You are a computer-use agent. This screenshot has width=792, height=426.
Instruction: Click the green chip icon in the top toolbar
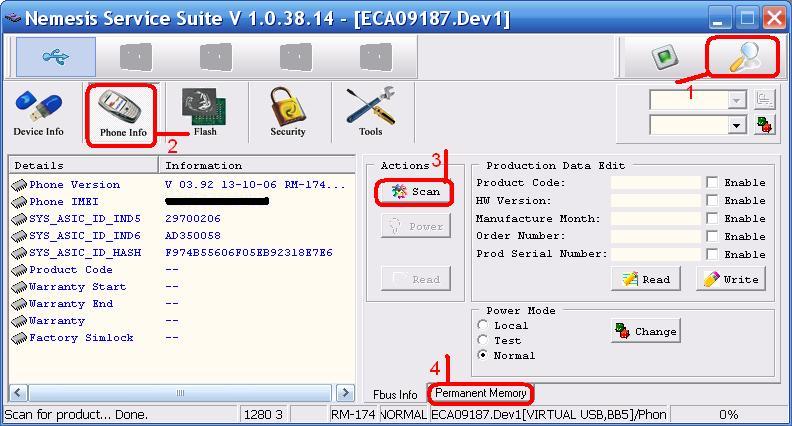point(665,57)
